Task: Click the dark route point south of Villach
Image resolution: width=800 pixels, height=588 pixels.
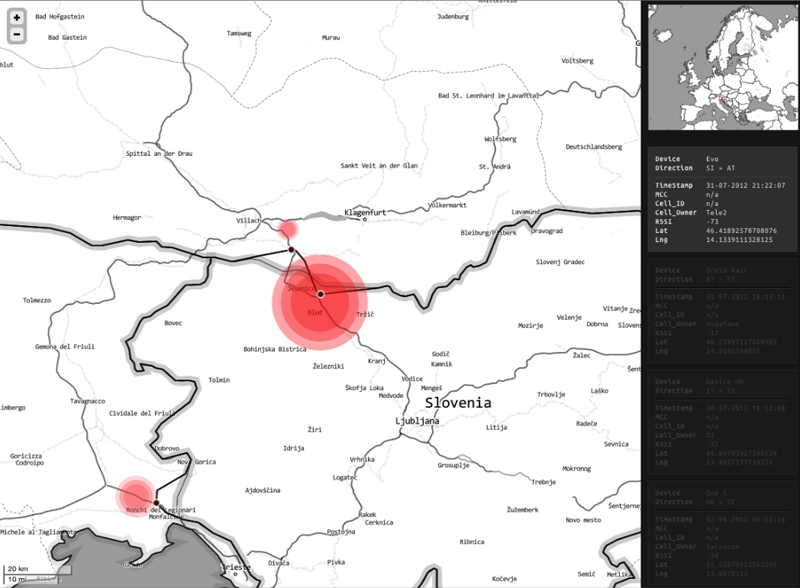Action: (x=291, y=249)
